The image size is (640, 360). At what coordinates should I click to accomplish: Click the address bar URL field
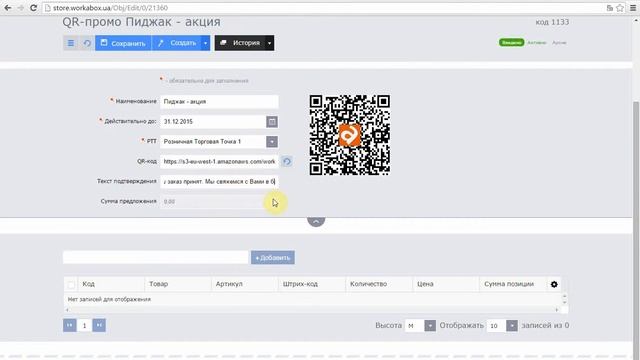coord(322,8)
